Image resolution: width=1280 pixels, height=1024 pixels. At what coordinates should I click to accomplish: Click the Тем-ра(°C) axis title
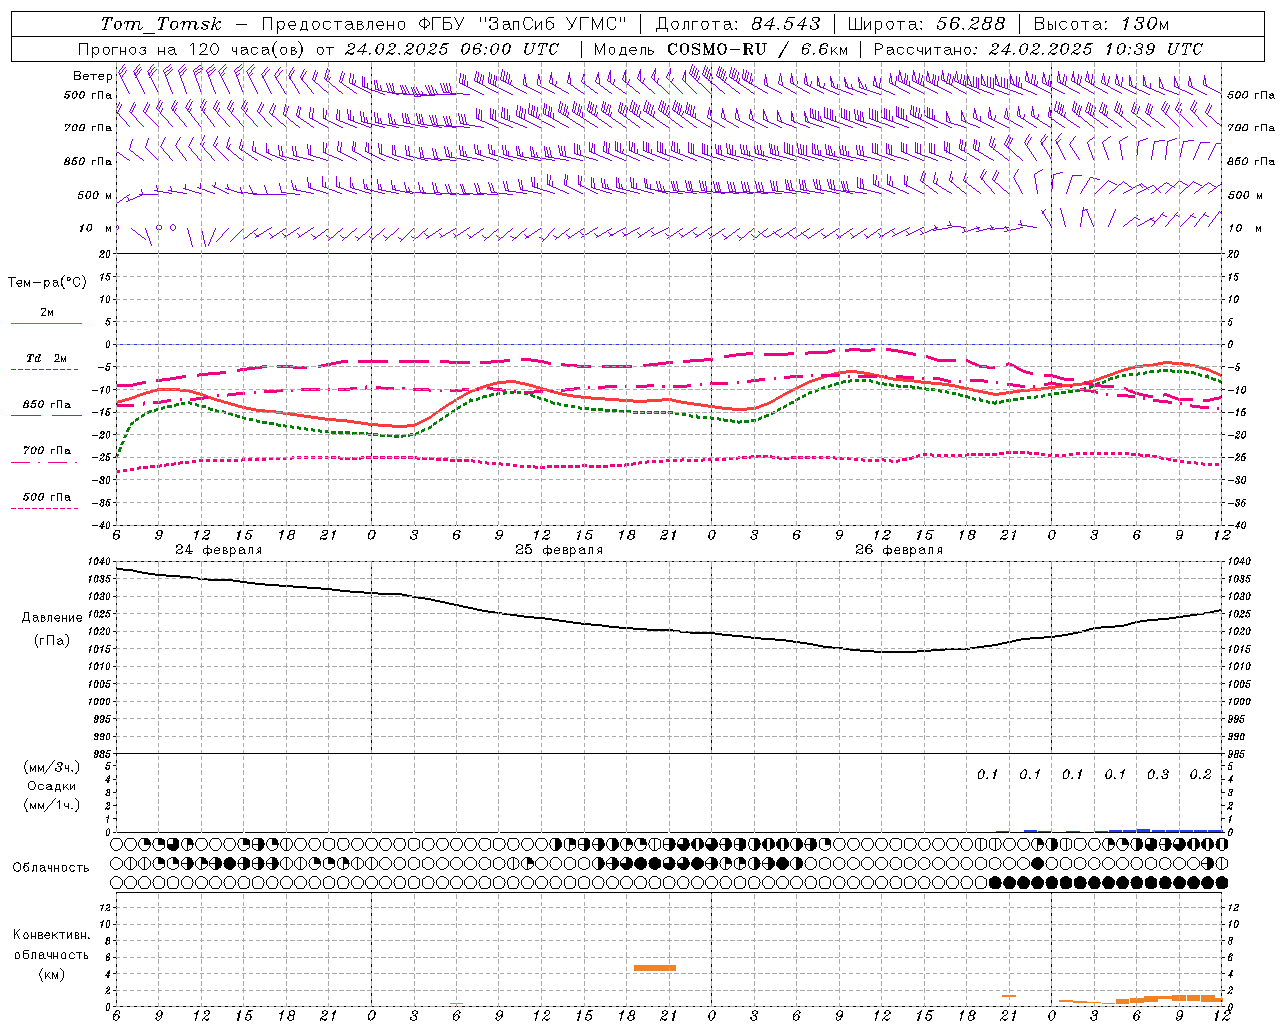(47, 283)
